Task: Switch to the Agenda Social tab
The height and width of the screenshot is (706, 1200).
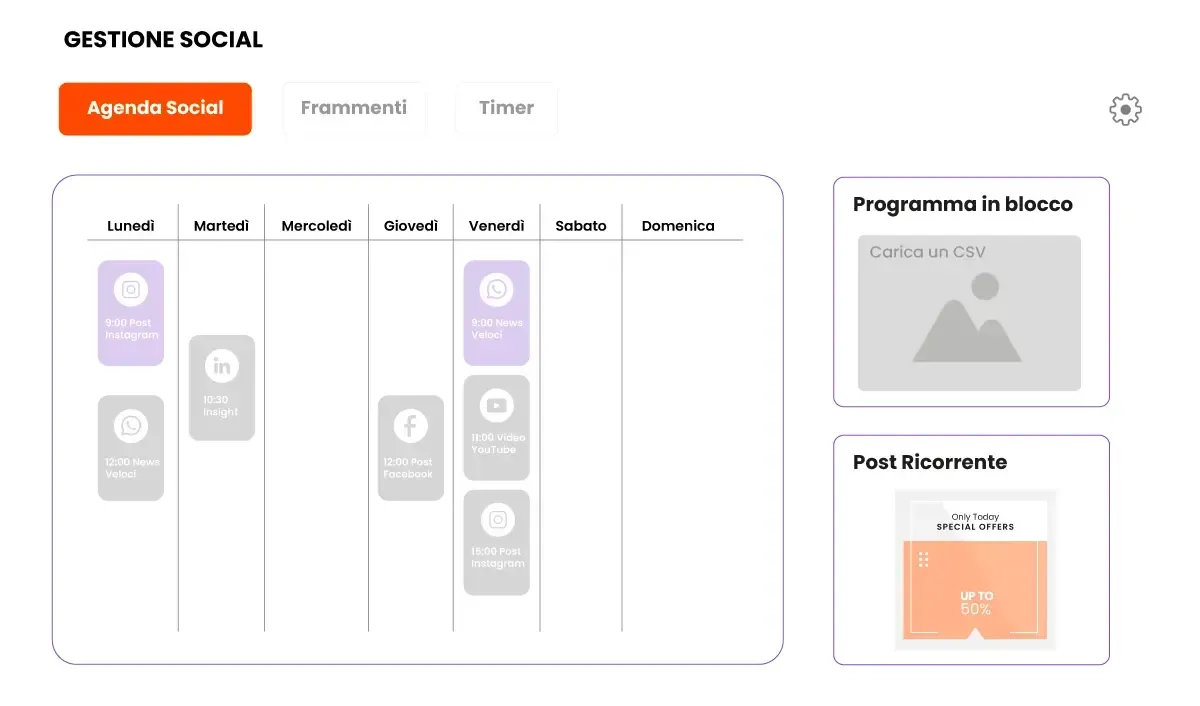Action: [155, 108]
